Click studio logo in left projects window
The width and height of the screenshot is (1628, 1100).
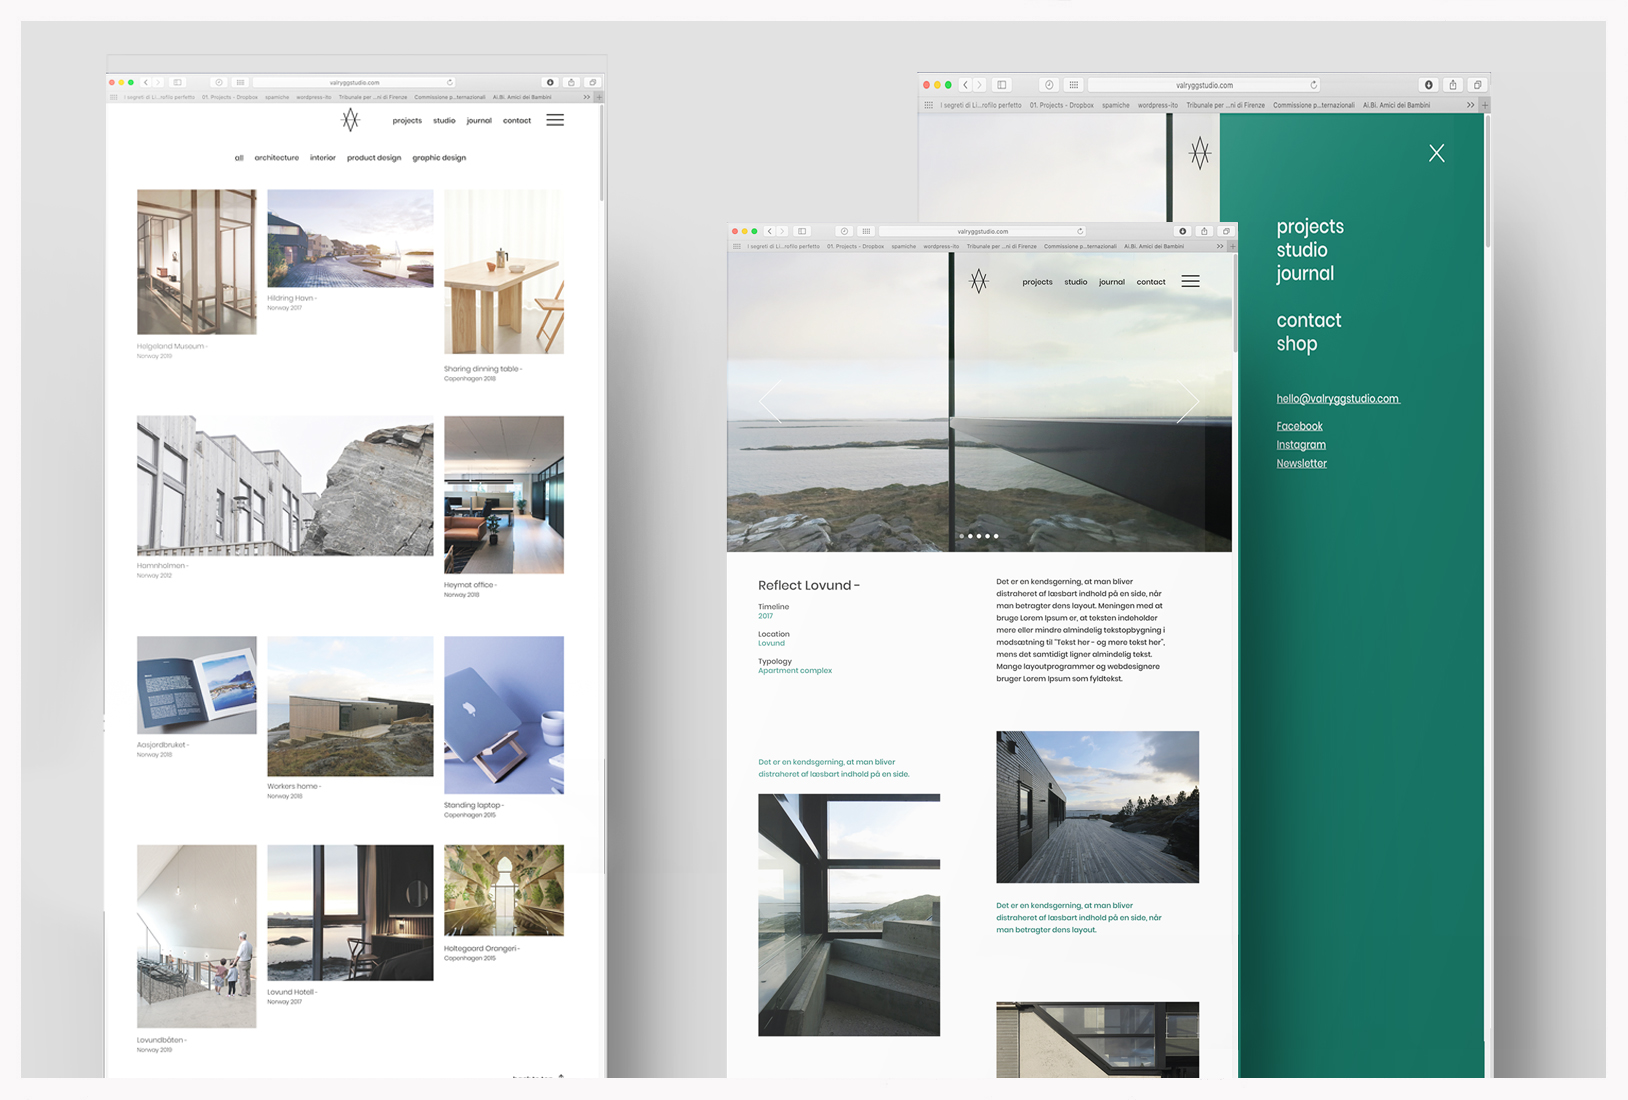(x=350, y=120)
